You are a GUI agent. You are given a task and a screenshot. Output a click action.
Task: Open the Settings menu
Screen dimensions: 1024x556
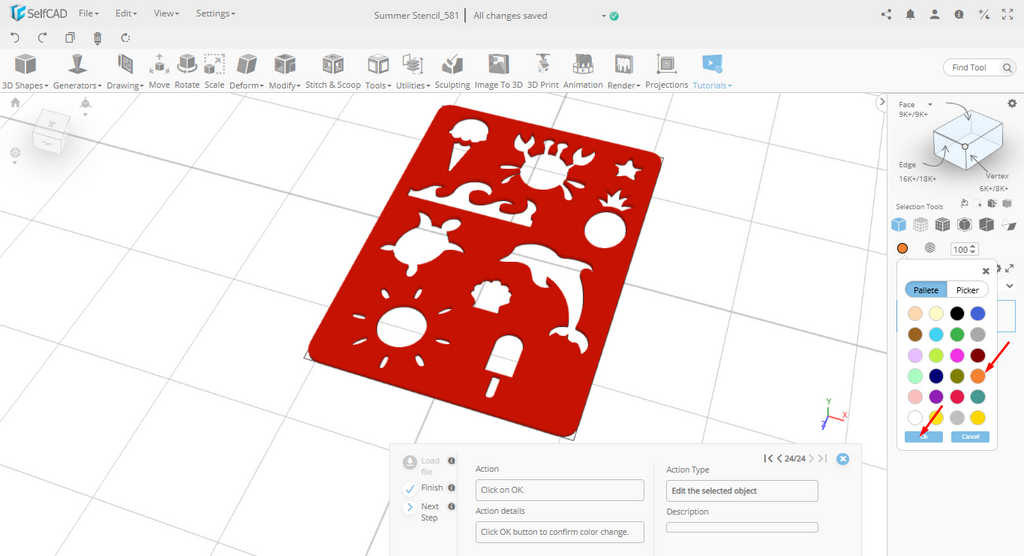pos(215,14)
